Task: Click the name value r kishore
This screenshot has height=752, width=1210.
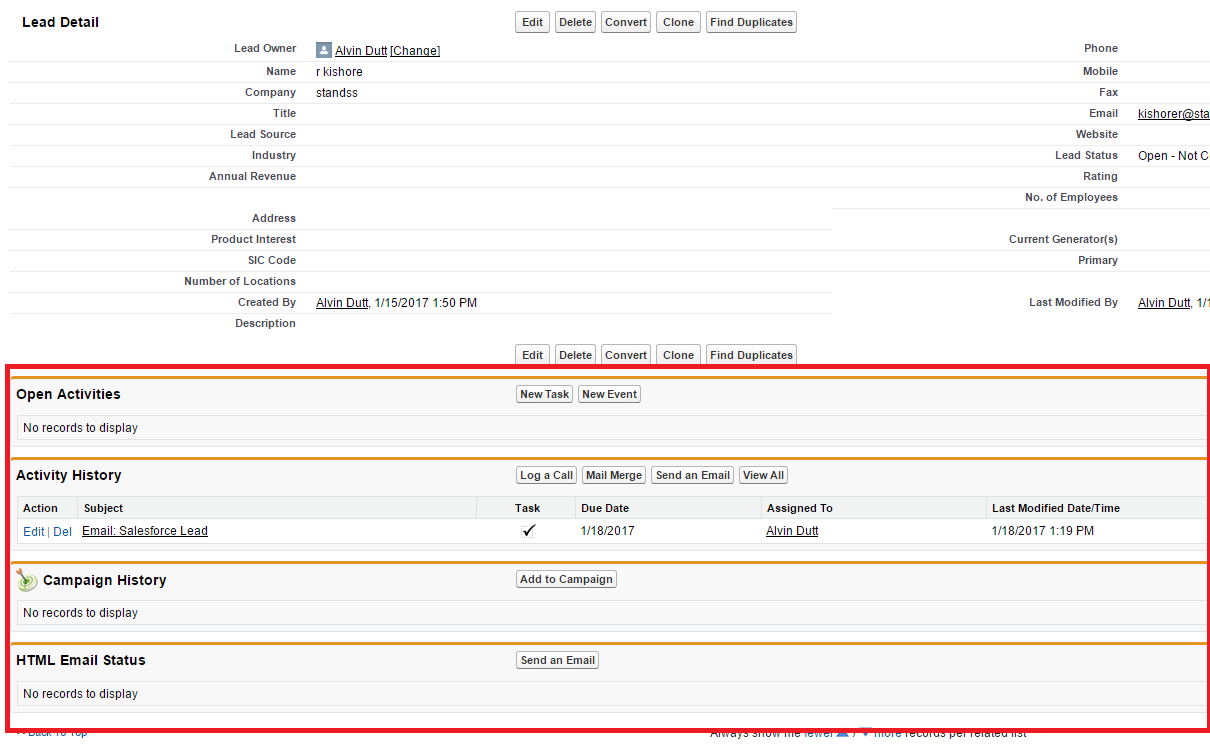Action: click(339, 72)
